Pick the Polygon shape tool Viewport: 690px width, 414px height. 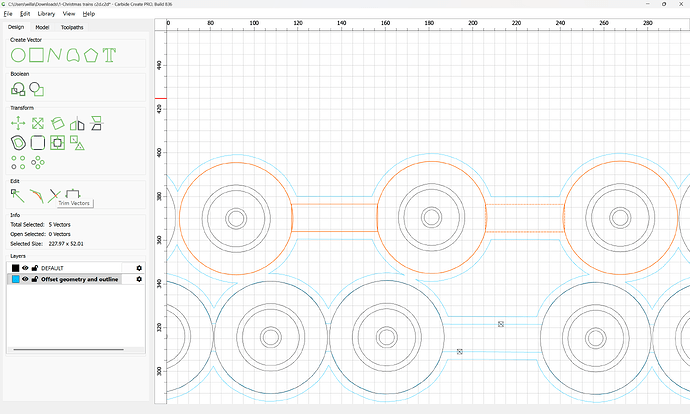point(91,54)
